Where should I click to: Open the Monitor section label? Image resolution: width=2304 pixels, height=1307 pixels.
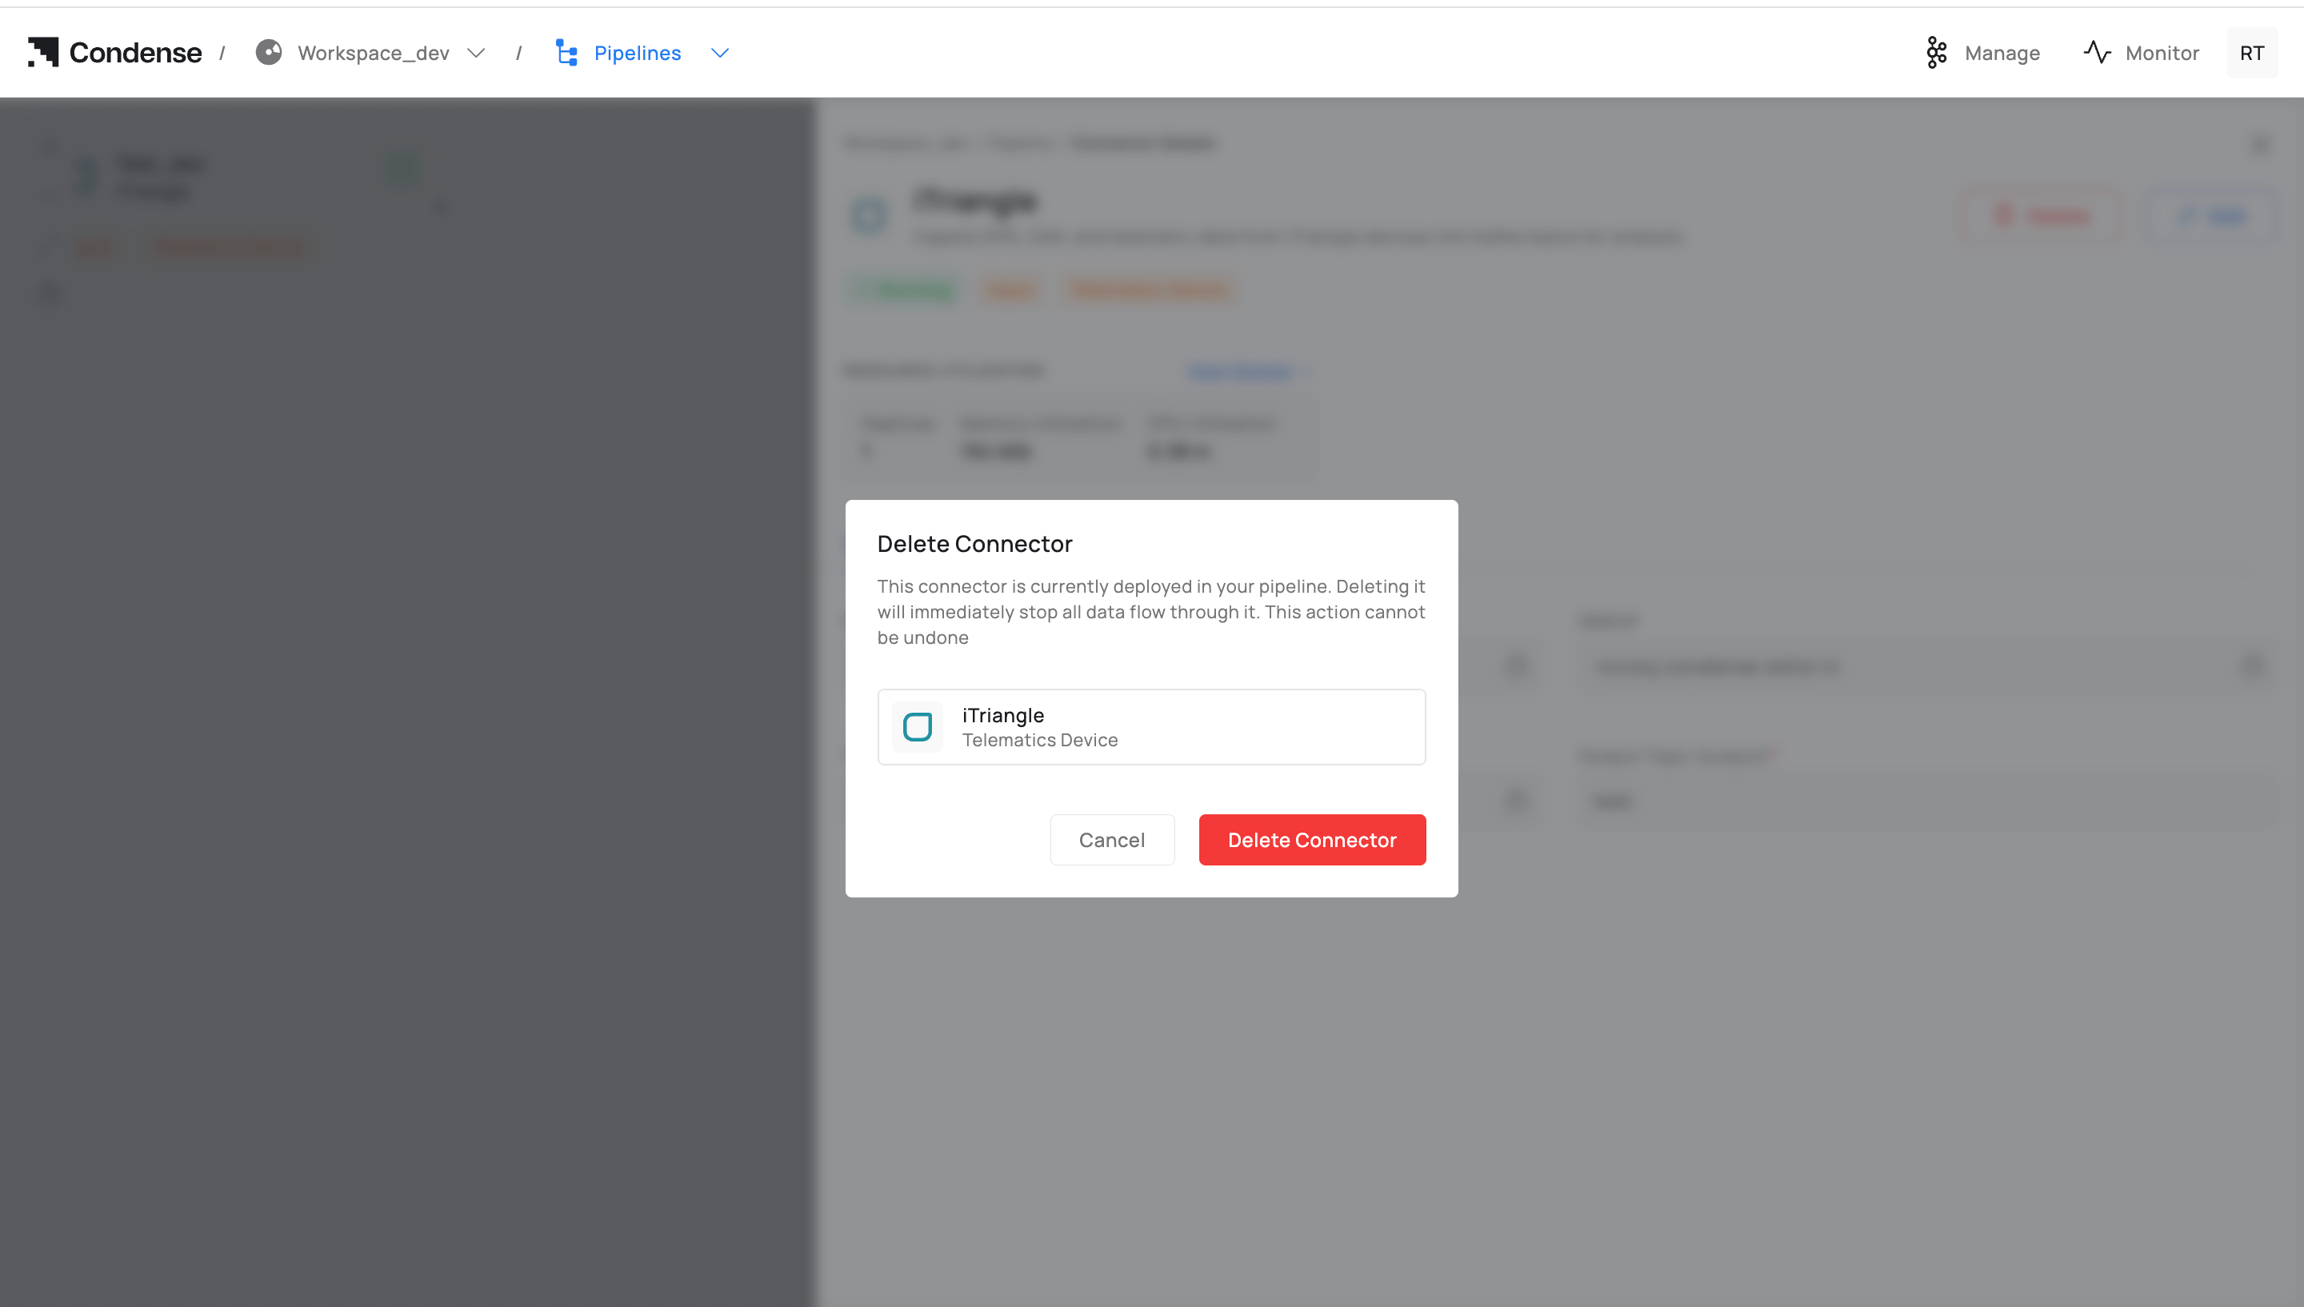point(2161,53)
